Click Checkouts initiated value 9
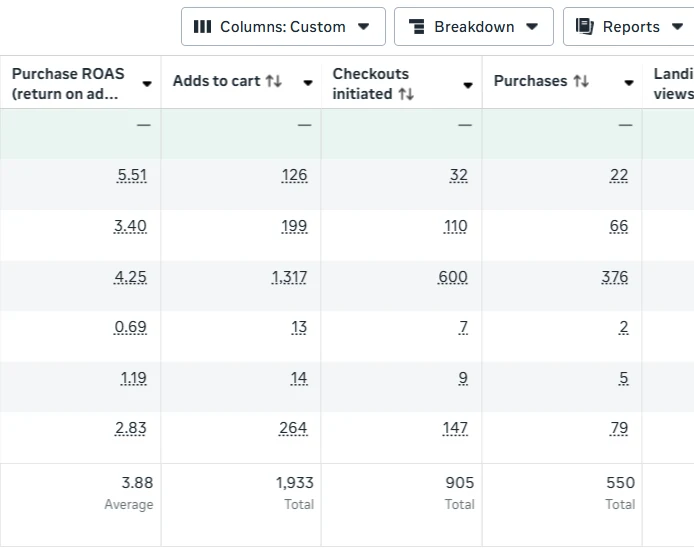 [x=463, y=378]
